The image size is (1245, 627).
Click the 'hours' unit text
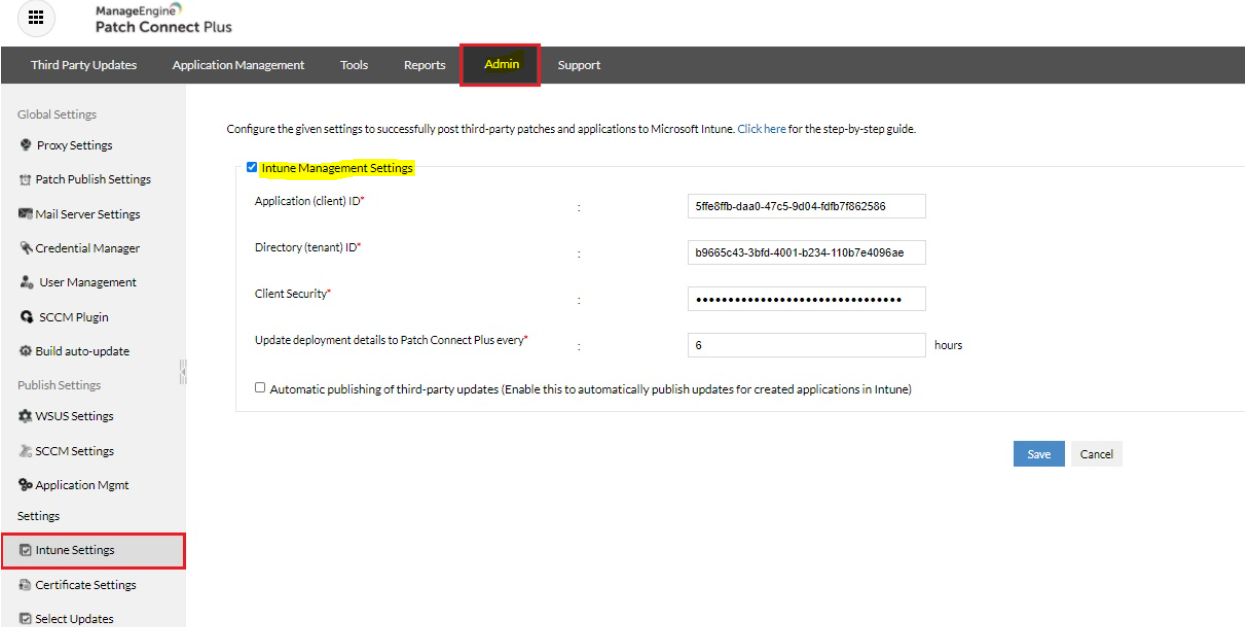pyautogui.click(x=948, y=345)
